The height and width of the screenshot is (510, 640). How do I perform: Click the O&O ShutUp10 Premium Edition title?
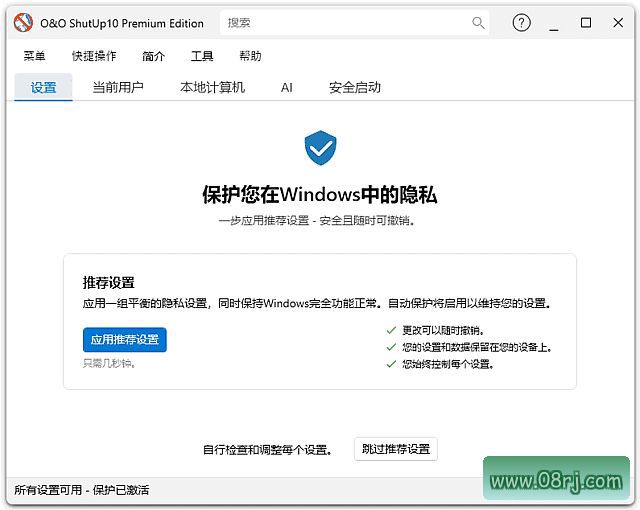[x=122, y=23]
